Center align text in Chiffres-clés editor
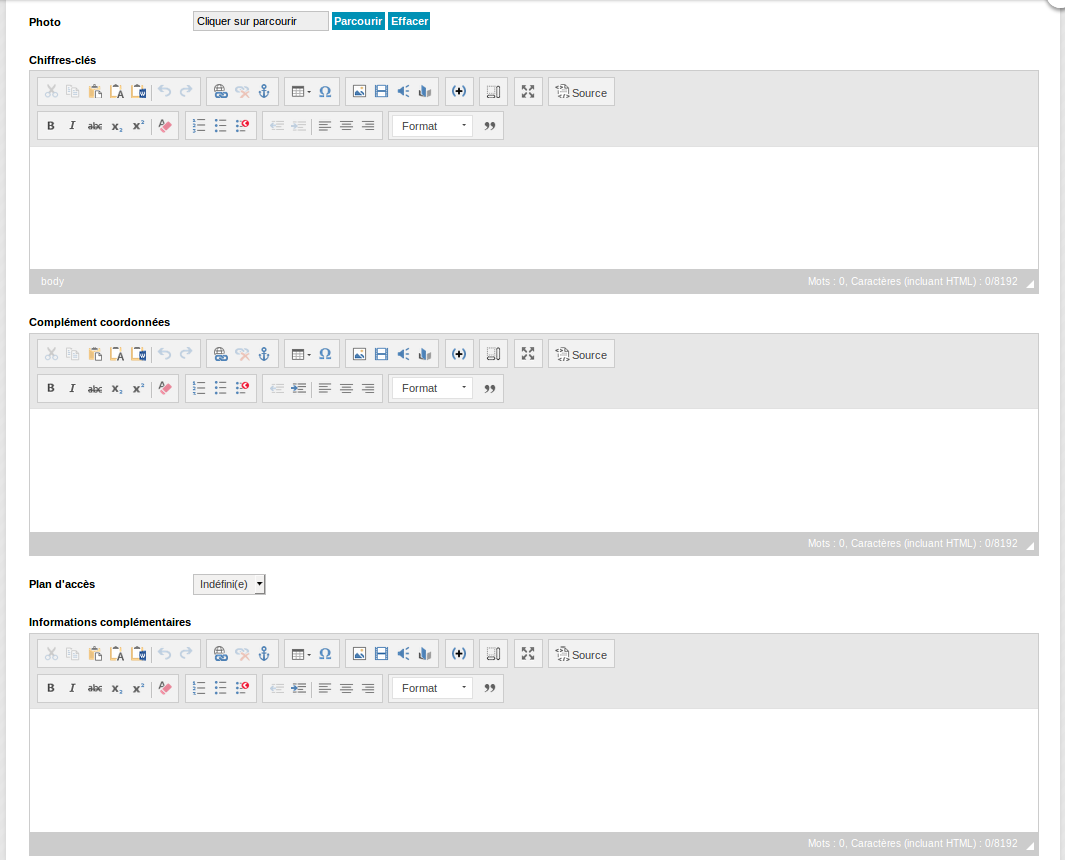 pos(346,126)
